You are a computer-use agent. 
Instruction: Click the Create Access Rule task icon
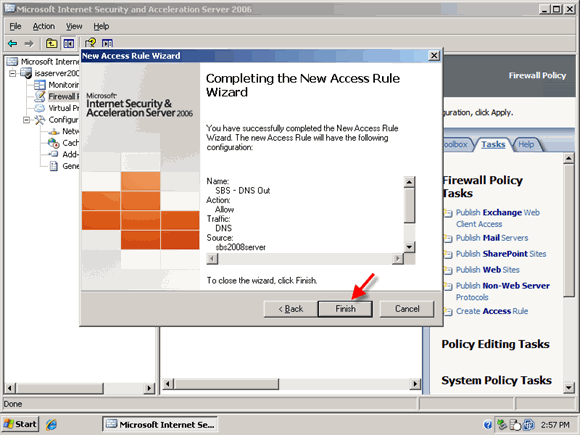pyautogui.click(x=448, y=311)
